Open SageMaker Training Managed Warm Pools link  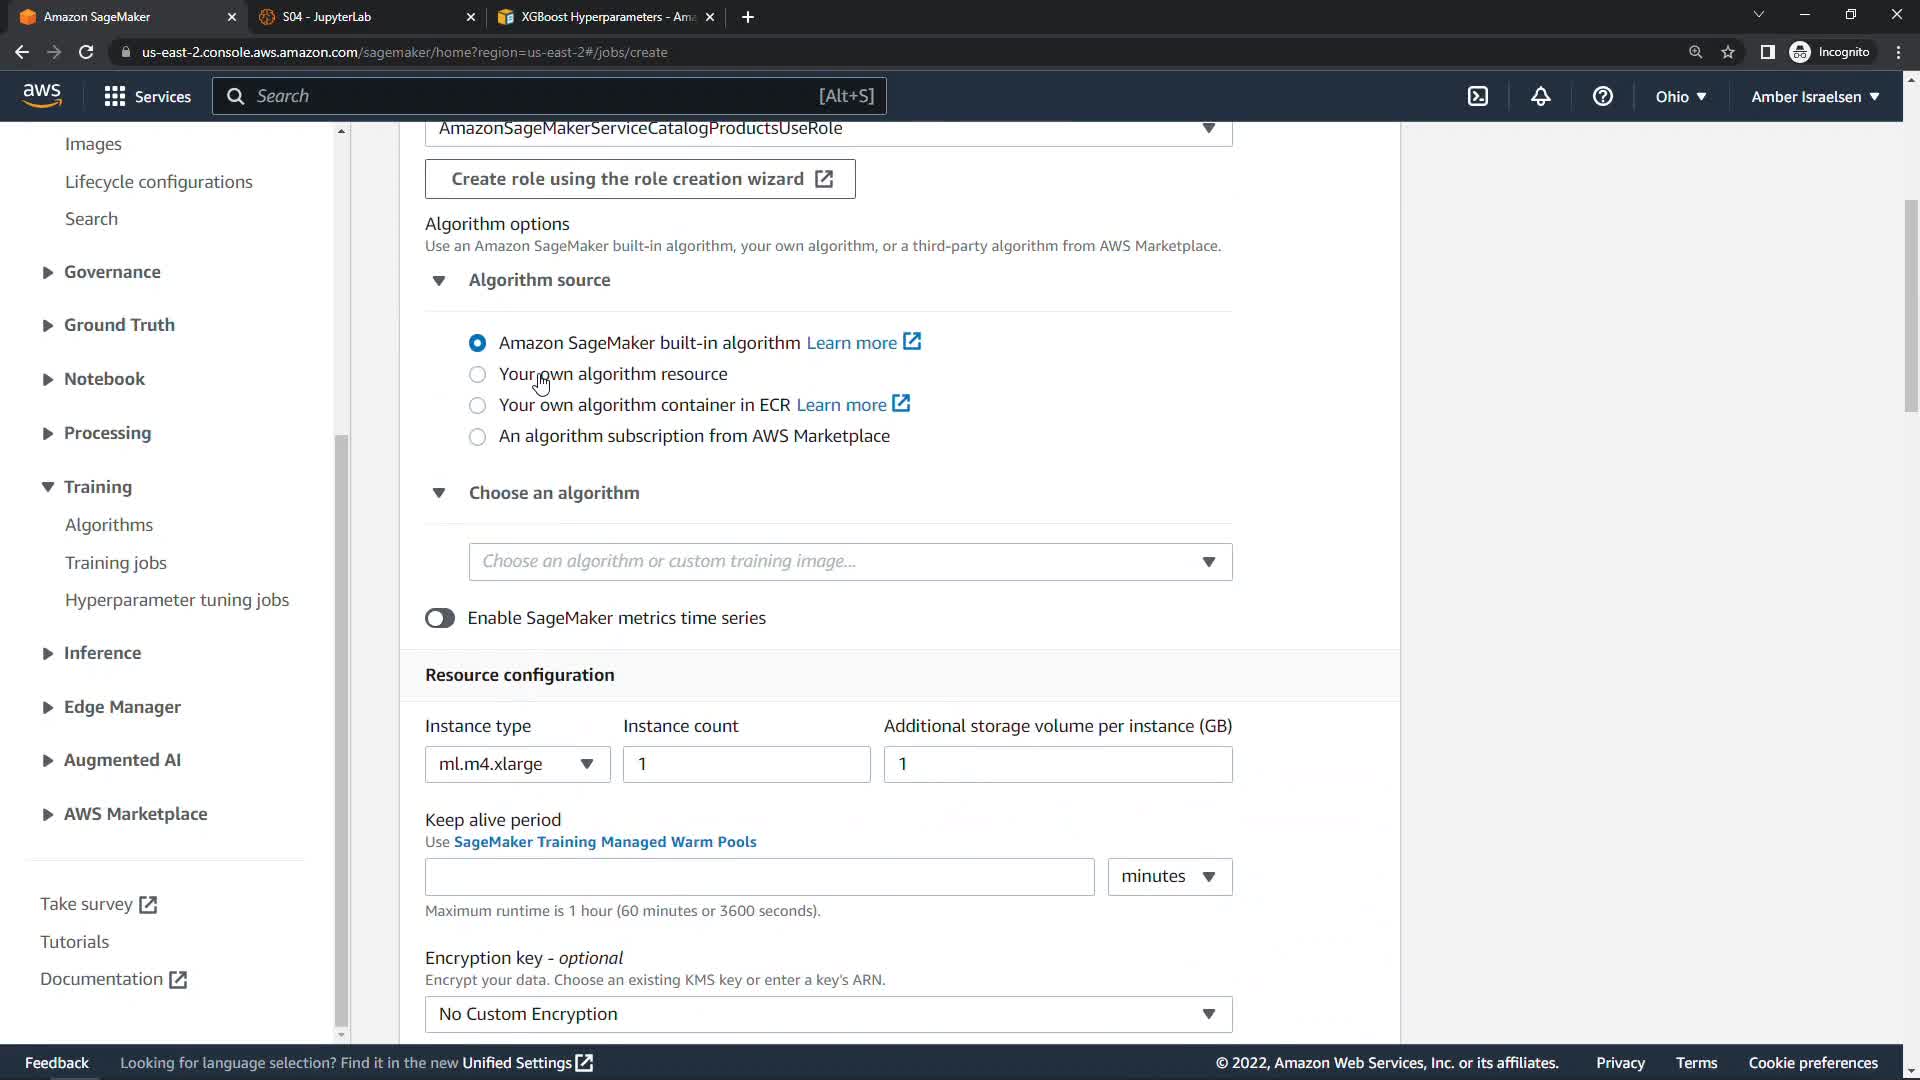click(605, 842)
